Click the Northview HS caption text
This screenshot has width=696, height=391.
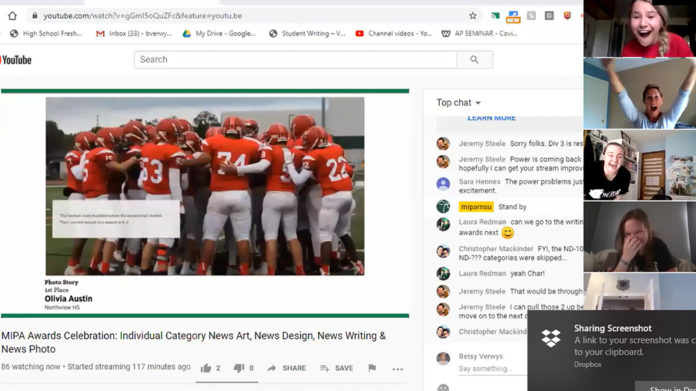[62, 307]
